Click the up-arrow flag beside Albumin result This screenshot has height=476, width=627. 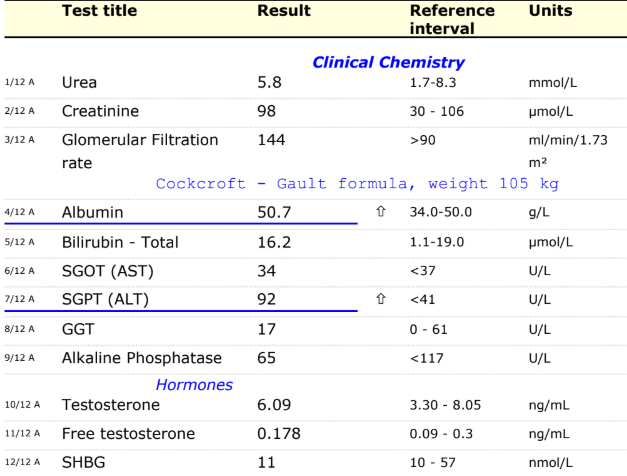[x=381, y=212]
